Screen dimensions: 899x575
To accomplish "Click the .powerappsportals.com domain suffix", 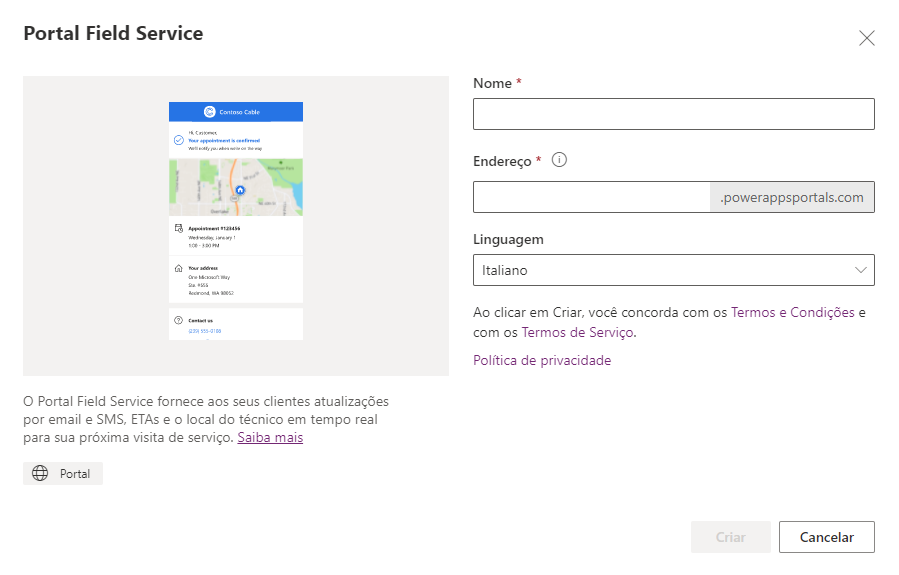I will point(792,197).
